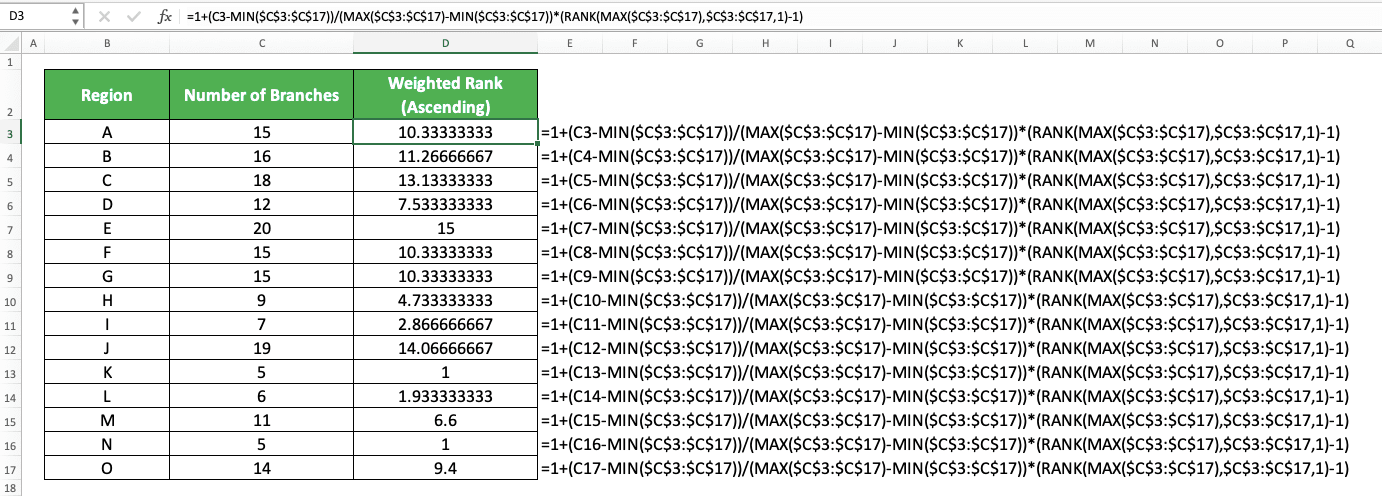
Task: Select row 18 header
Action: (x=10, y=488)
